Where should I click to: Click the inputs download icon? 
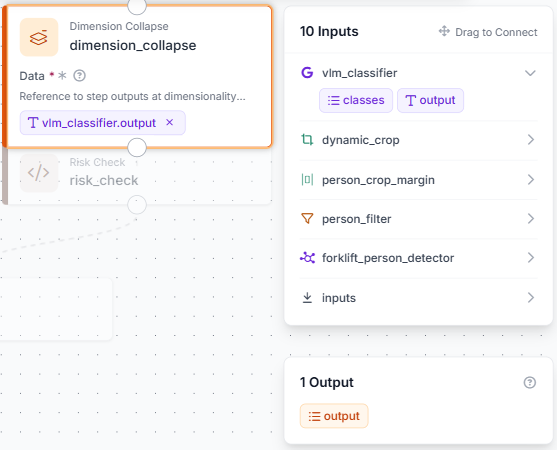307,298
